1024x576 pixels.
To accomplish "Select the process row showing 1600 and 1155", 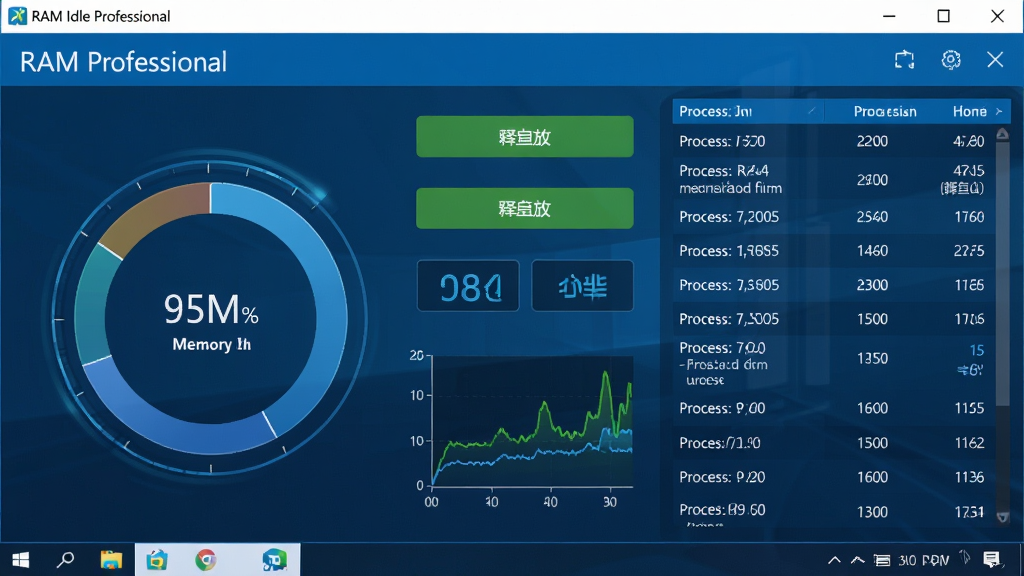I will 834,408.
